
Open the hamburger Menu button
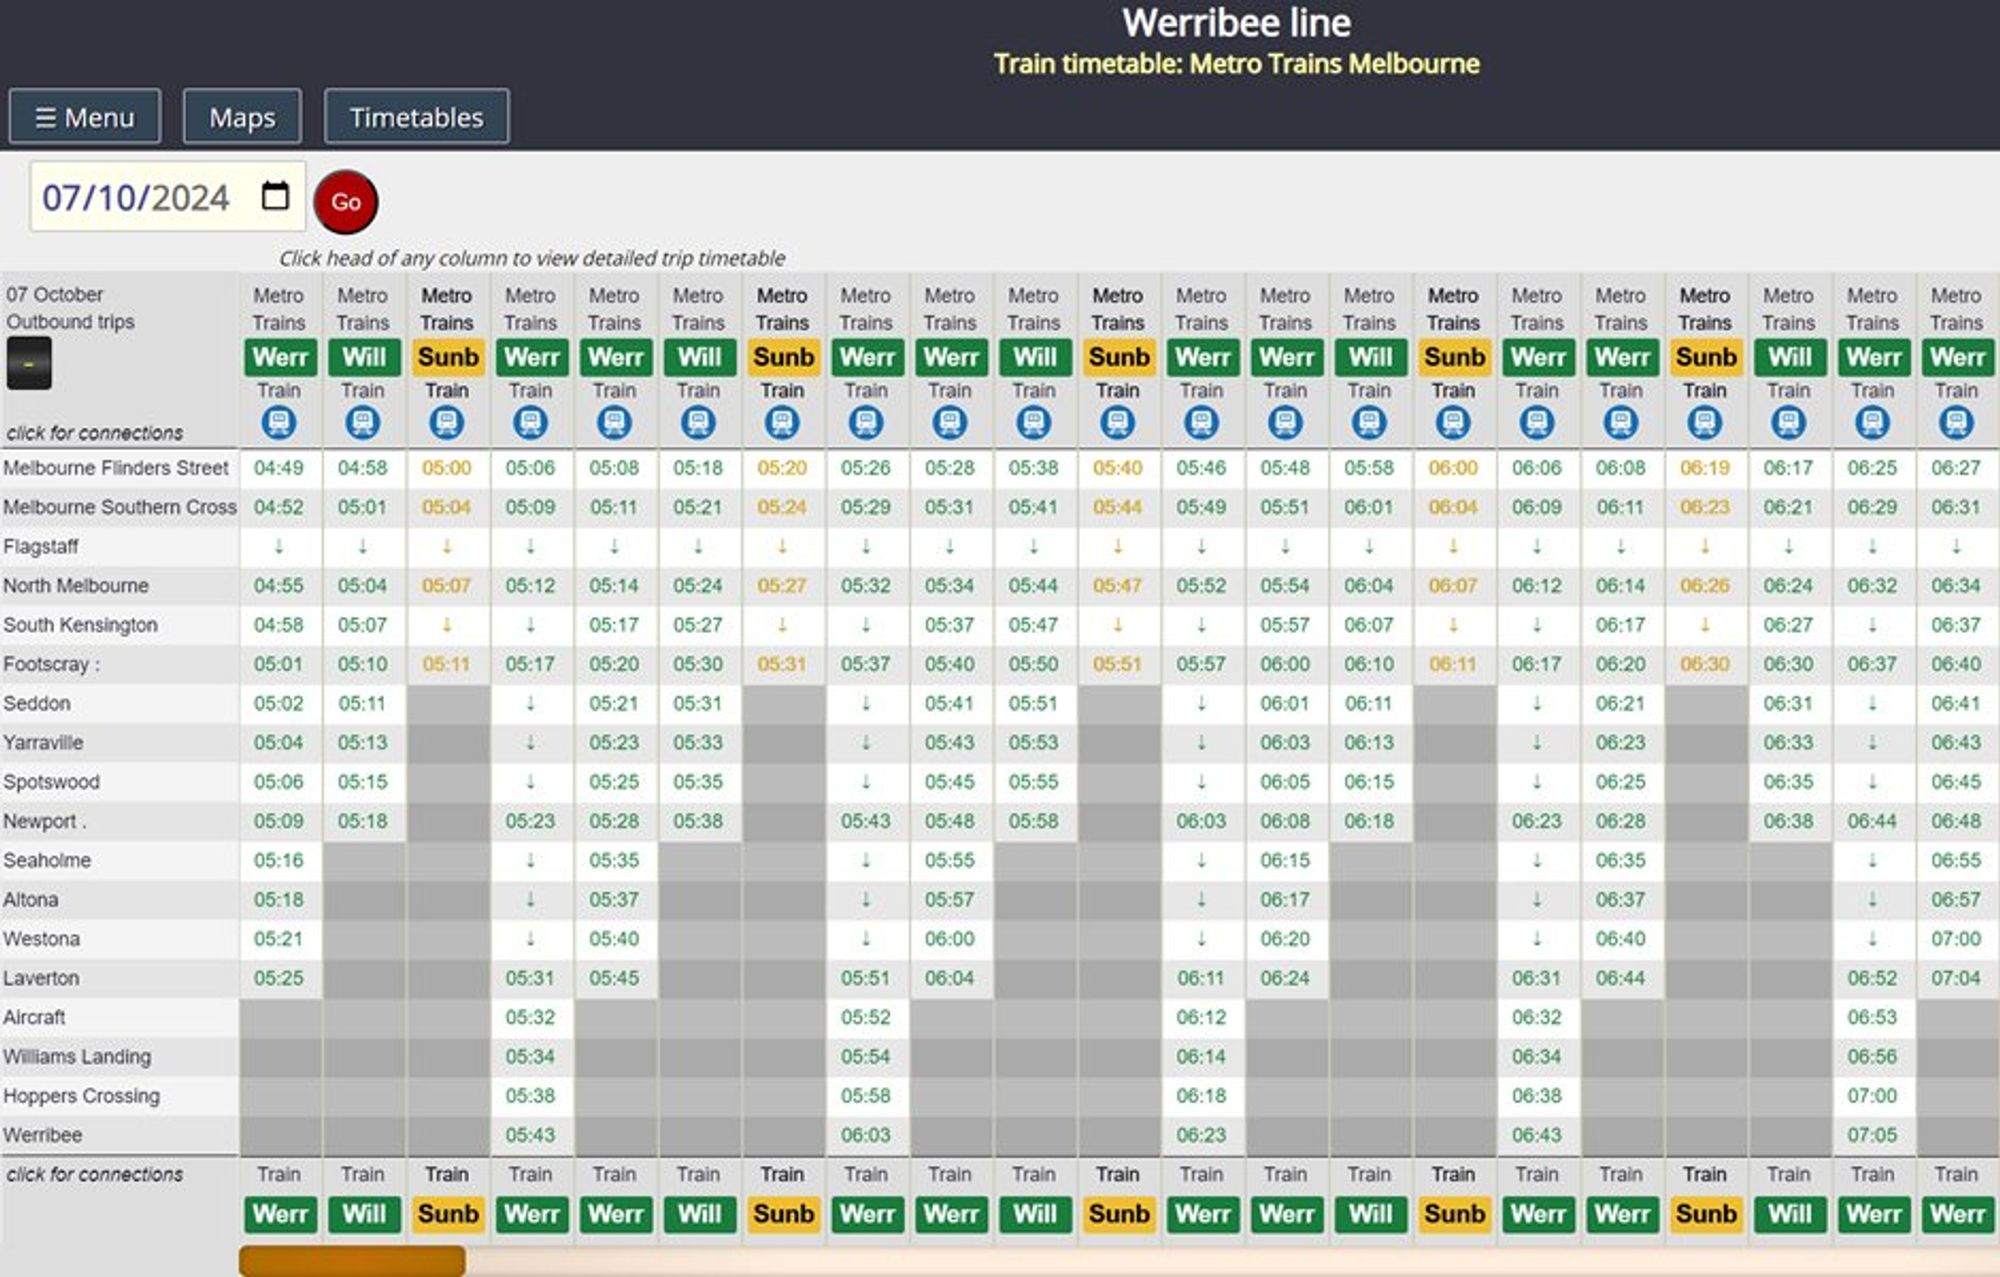[x=85, y=117]
